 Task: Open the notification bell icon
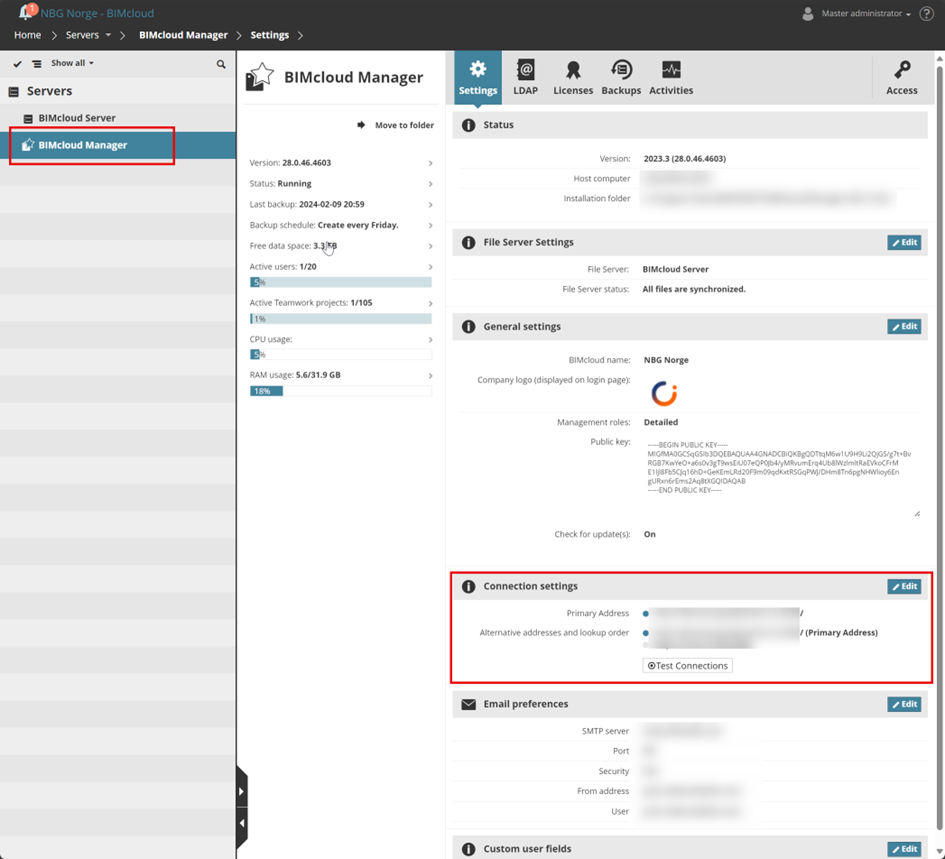[25, 11]
